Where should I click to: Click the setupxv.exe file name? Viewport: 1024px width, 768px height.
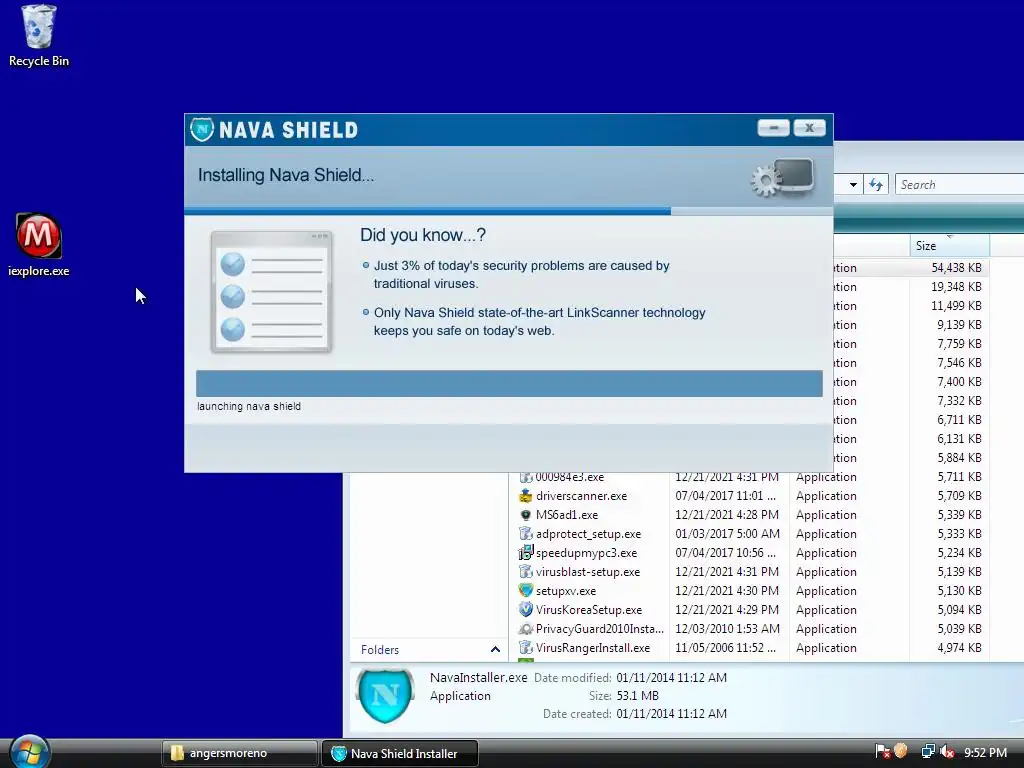[x=566, y=590]
